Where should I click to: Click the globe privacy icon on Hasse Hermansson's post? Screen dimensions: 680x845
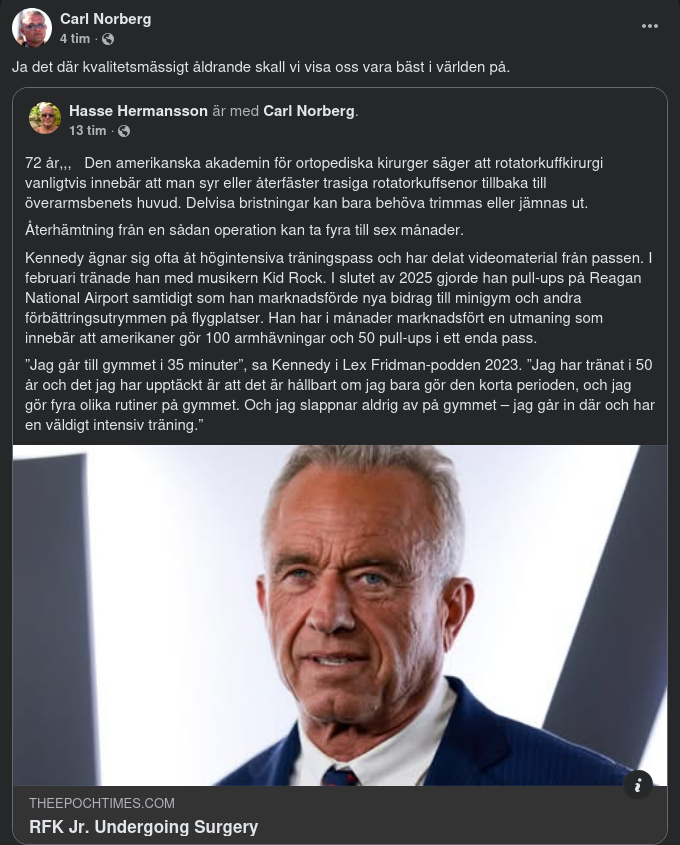click(124, 130)
